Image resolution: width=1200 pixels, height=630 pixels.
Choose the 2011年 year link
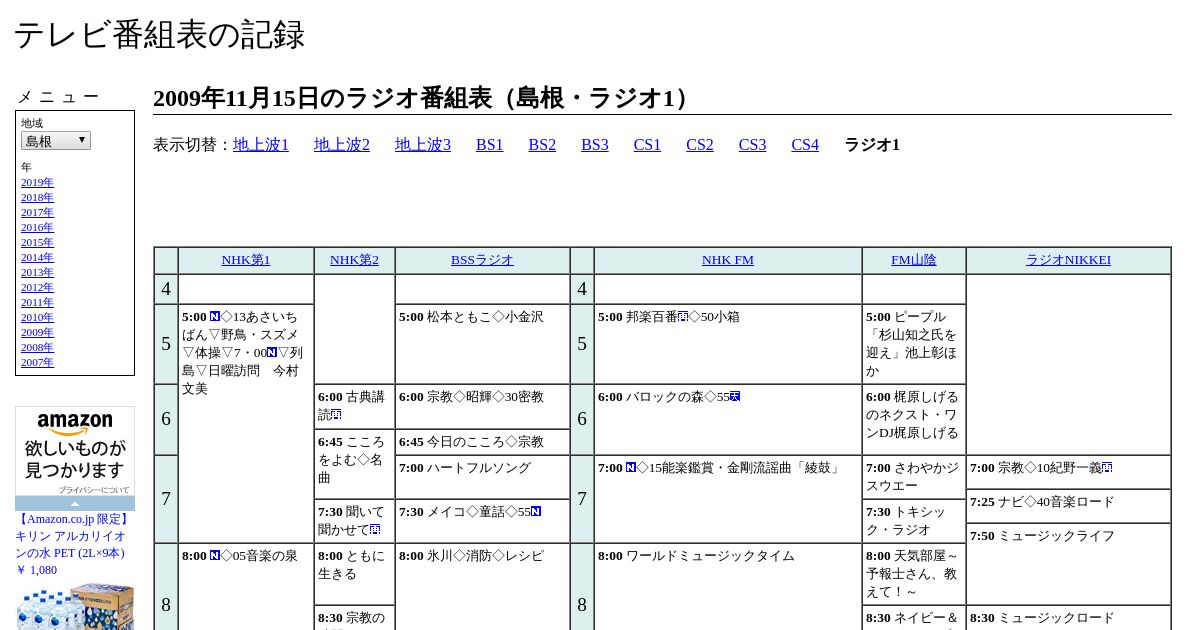pyautogui.click(x=37, y=303)
